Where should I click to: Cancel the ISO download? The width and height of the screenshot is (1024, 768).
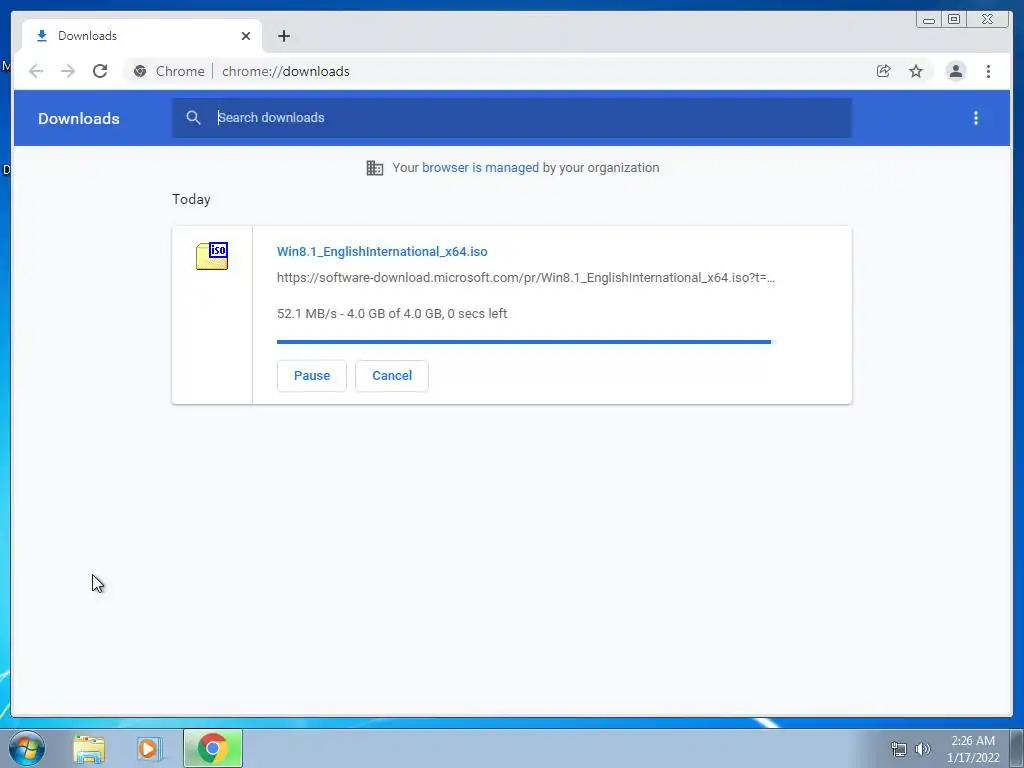coord(392,376)
